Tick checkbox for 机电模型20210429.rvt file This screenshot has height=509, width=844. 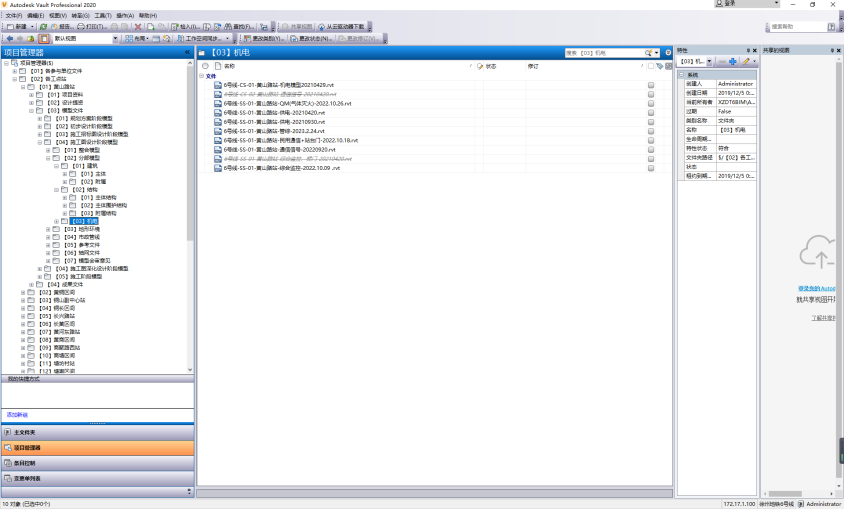click(x=651, y=85)
